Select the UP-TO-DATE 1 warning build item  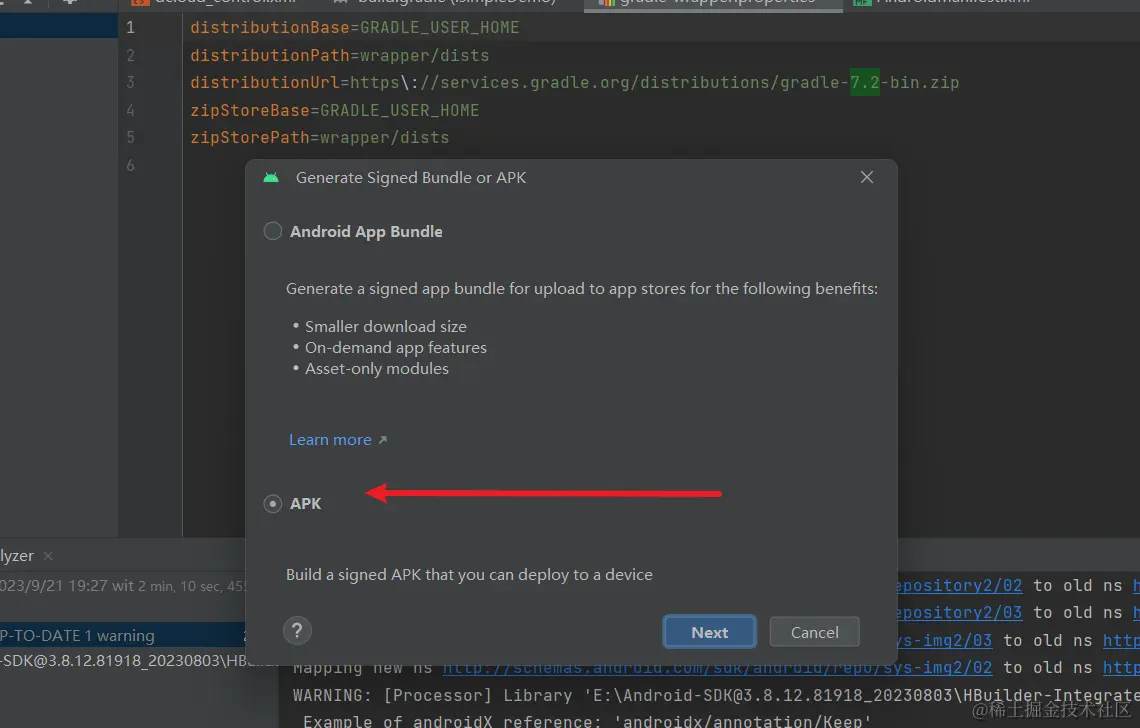coord(80,636)
